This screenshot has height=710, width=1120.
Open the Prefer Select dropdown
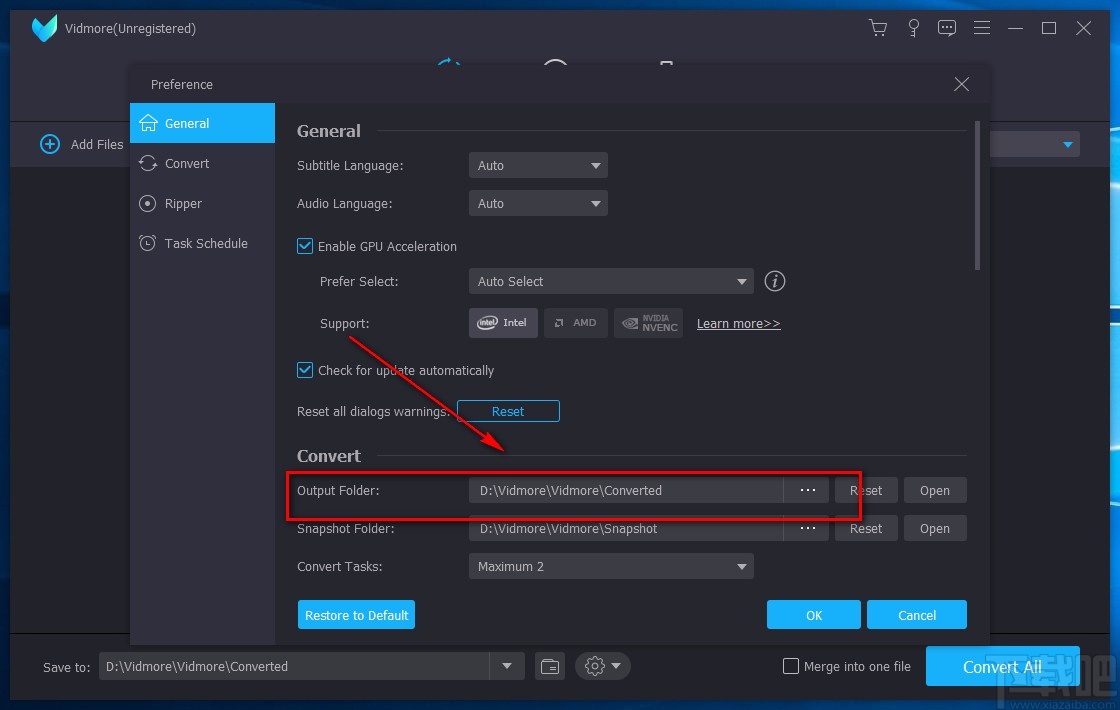click(x=611, y=281)
